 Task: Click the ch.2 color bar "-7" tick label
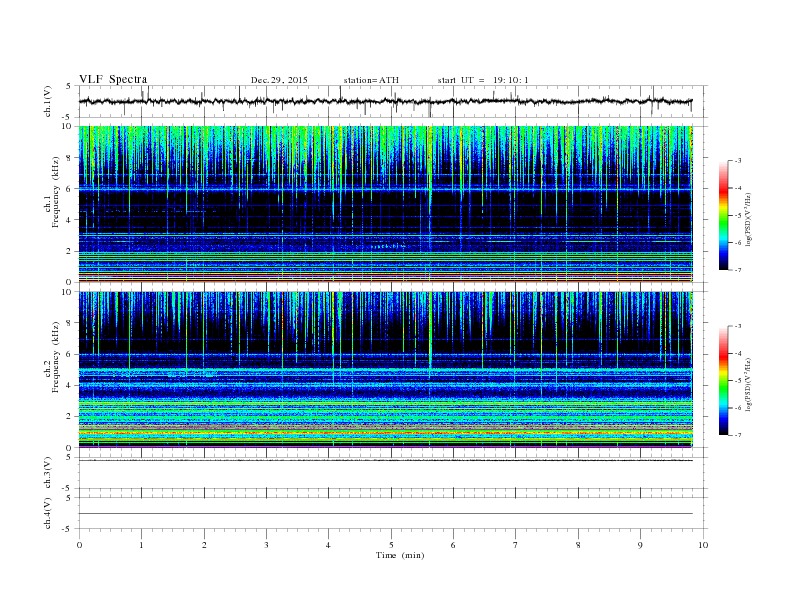[x=737, y=435]
